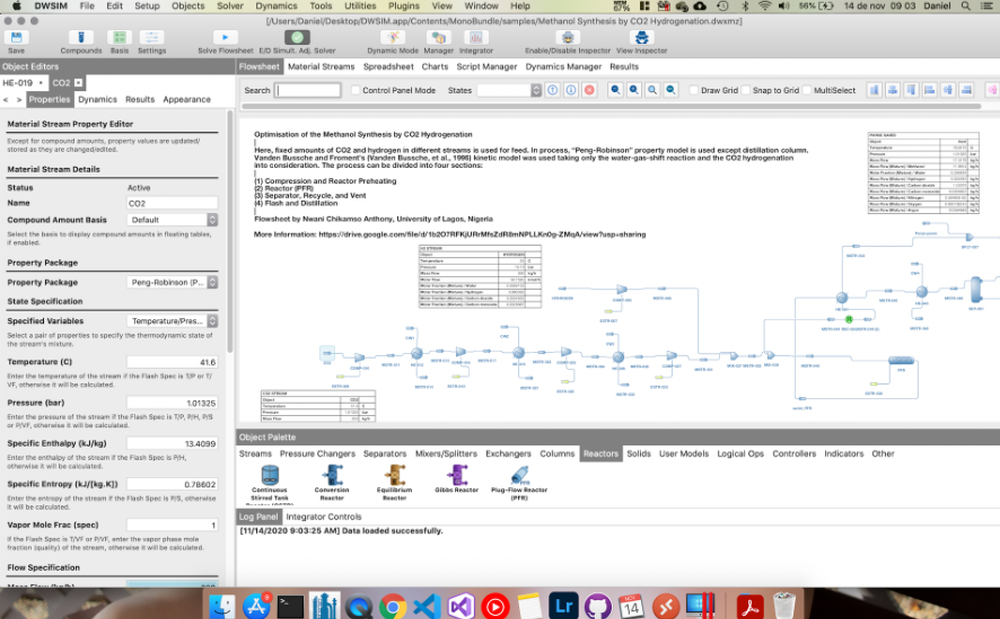
Task: Open View Inspector
Action: (642, 38)
